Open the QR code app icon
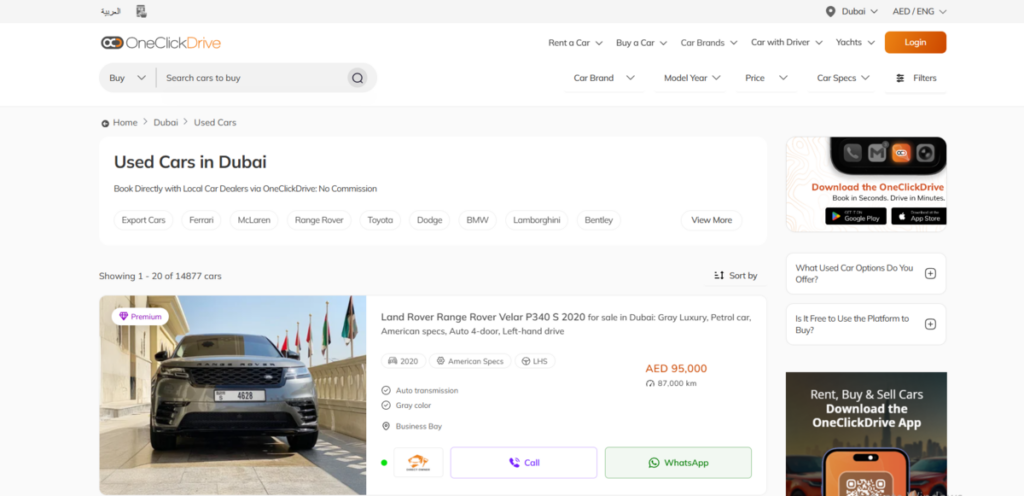The image size is (1024, 496). pos(141,11)
